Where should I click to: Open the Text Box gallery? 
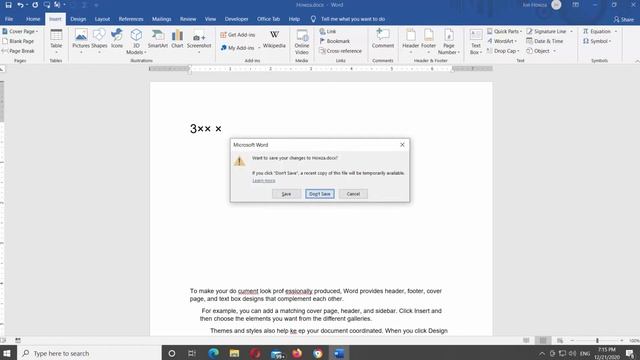coord(476,41)
